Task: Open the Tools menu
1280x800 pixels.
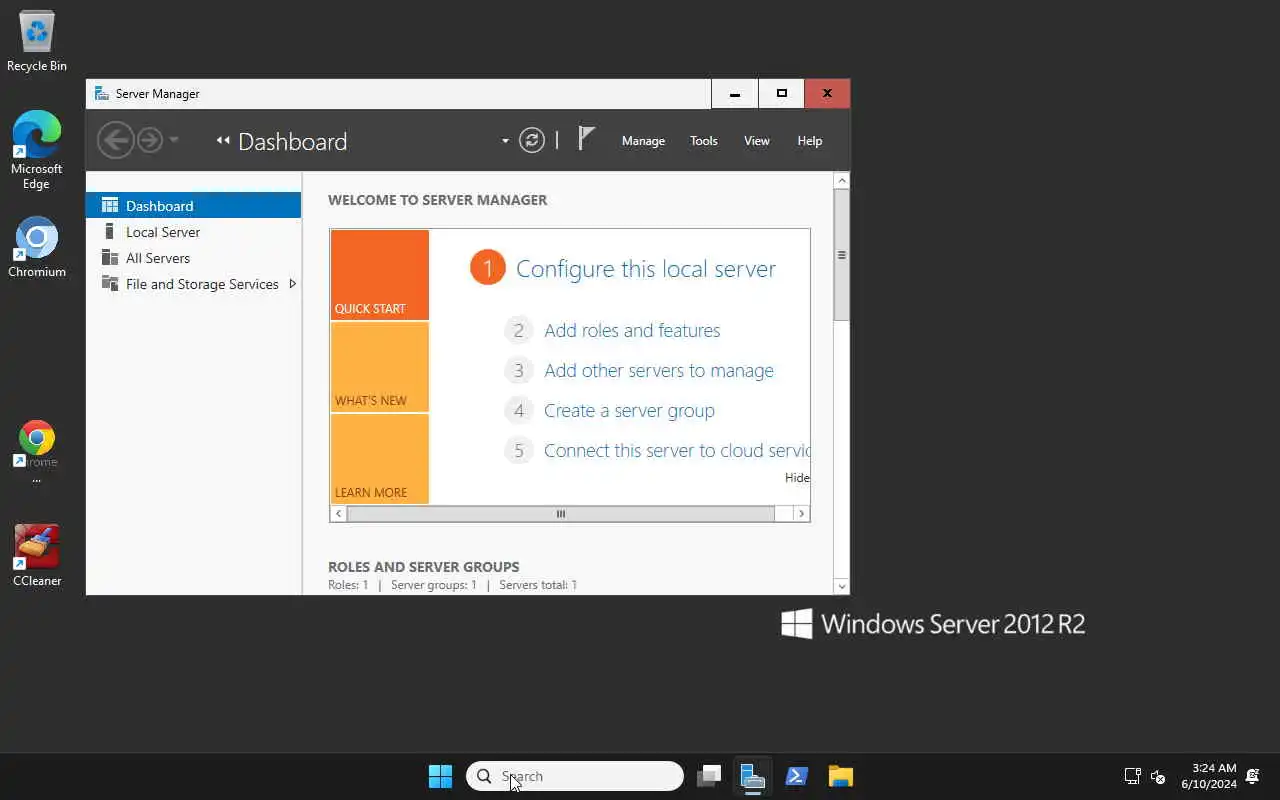Action: 704,141
